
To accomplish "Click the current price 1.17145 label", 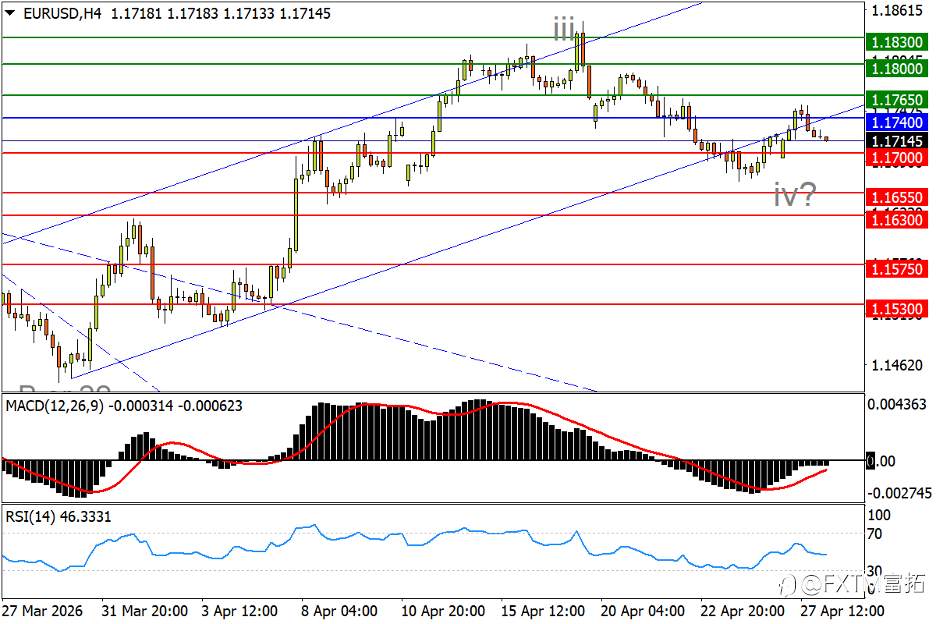I will [x=896, y=141].
